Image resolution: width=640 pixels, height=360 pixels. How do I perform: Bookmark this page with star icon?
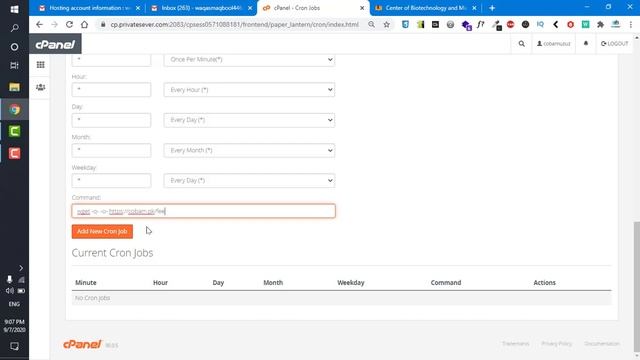(387, 24)
